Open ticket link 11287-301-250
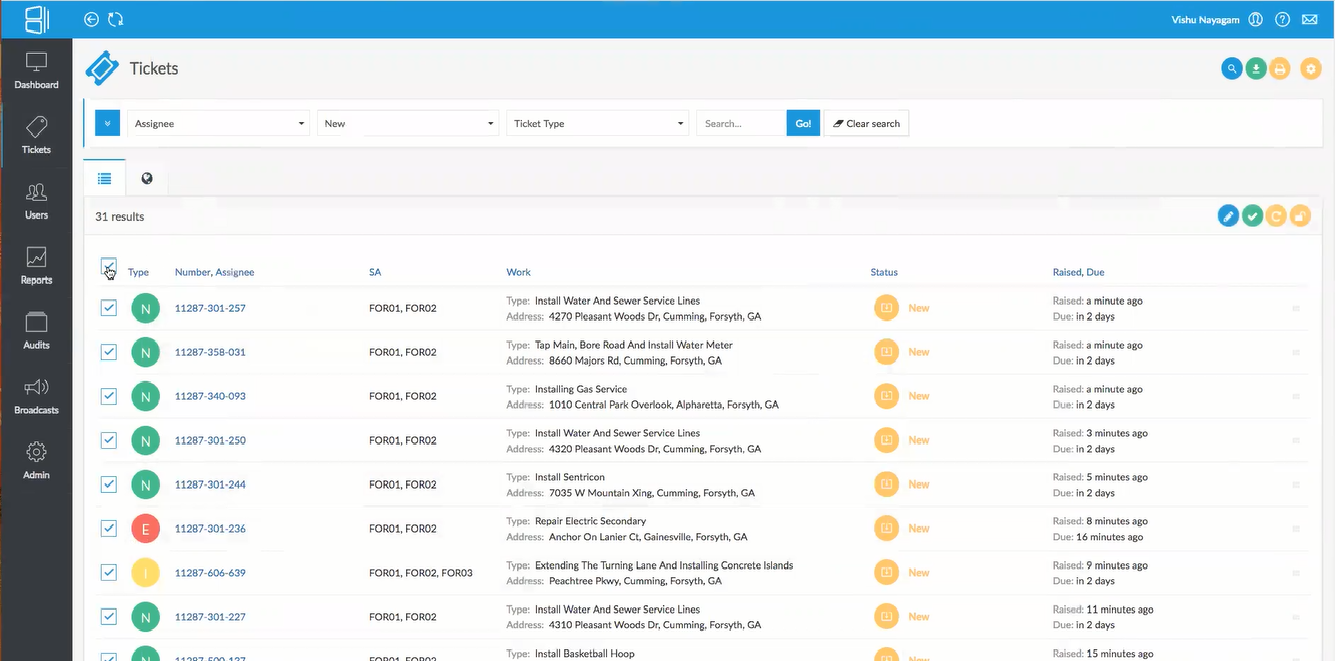1335x661 pixels. tap(210, 440)
